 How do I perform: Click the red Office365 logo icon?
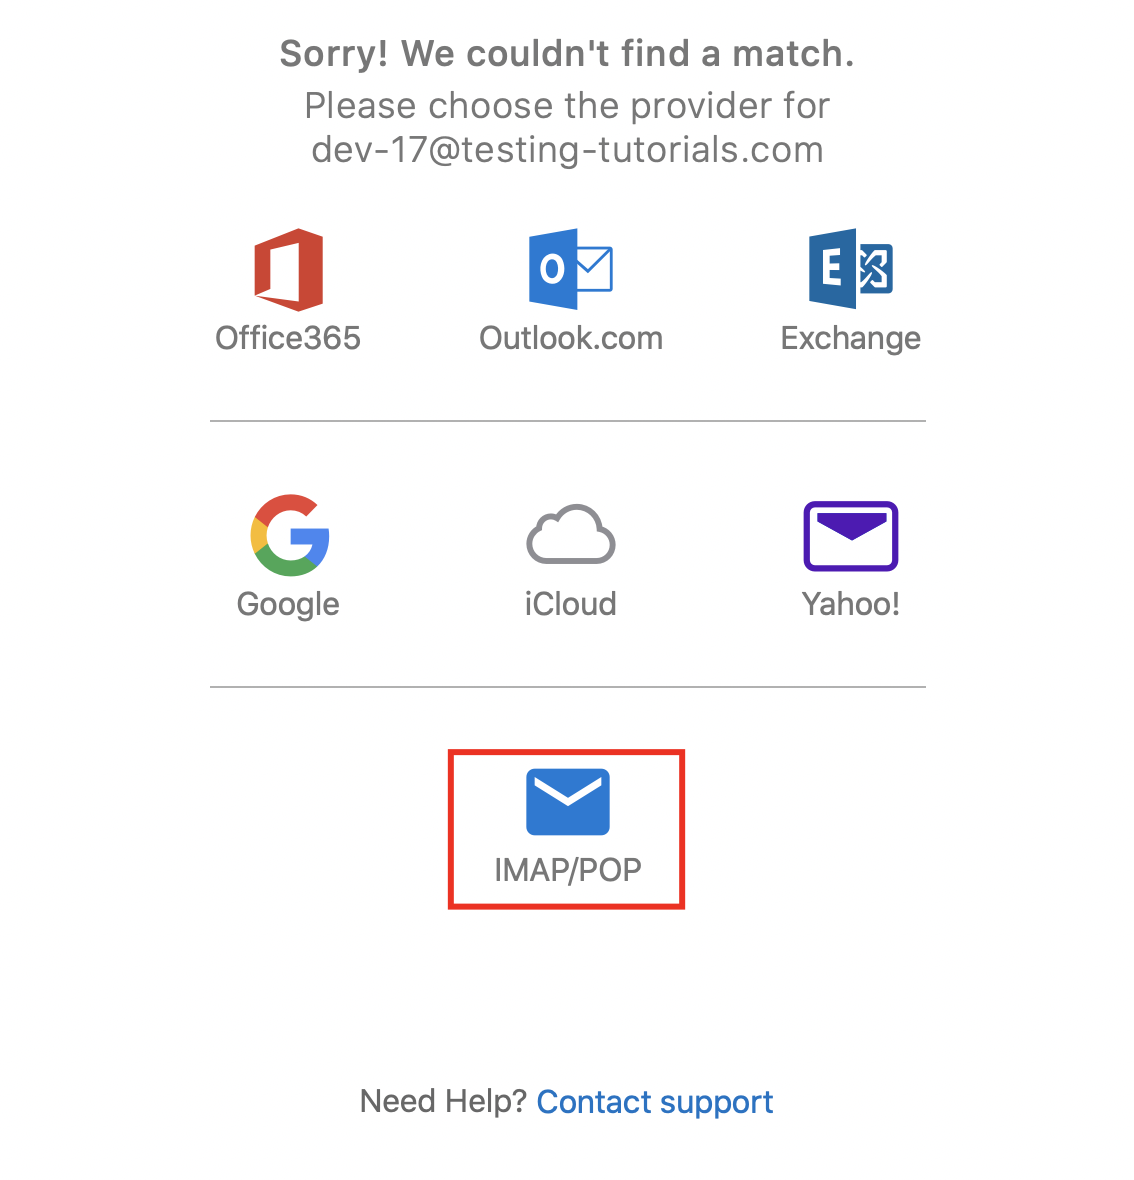(x=288, y=269)
